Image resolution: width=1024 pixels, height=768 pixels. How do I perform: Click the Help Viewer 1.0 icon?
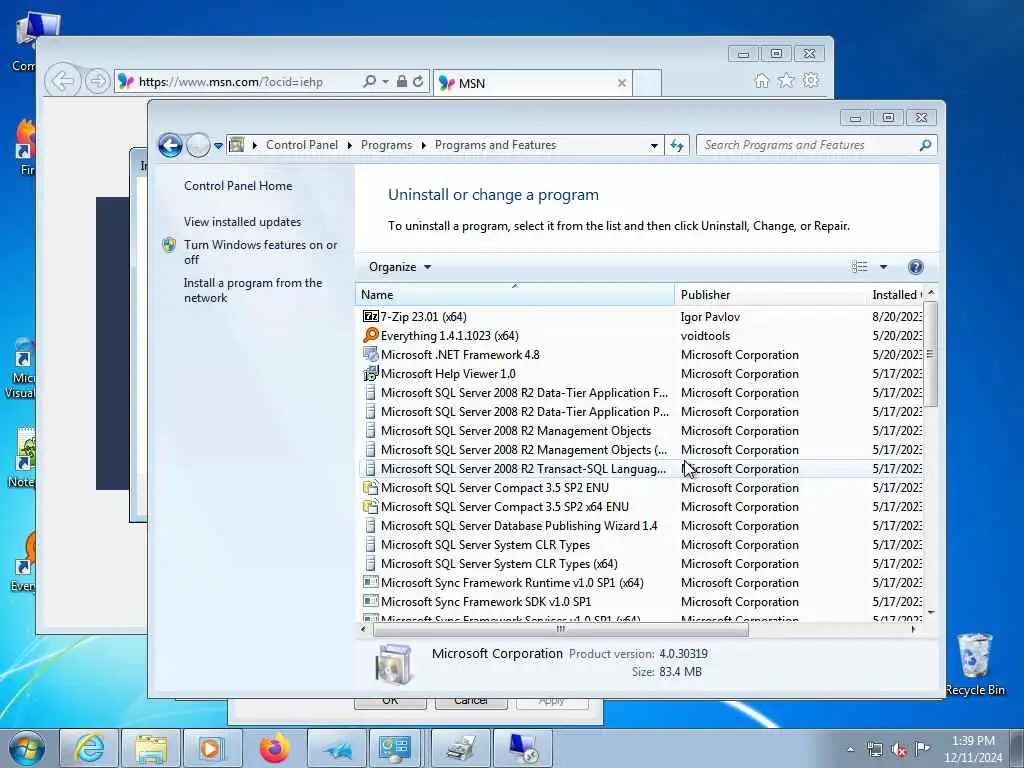(370, 374)
